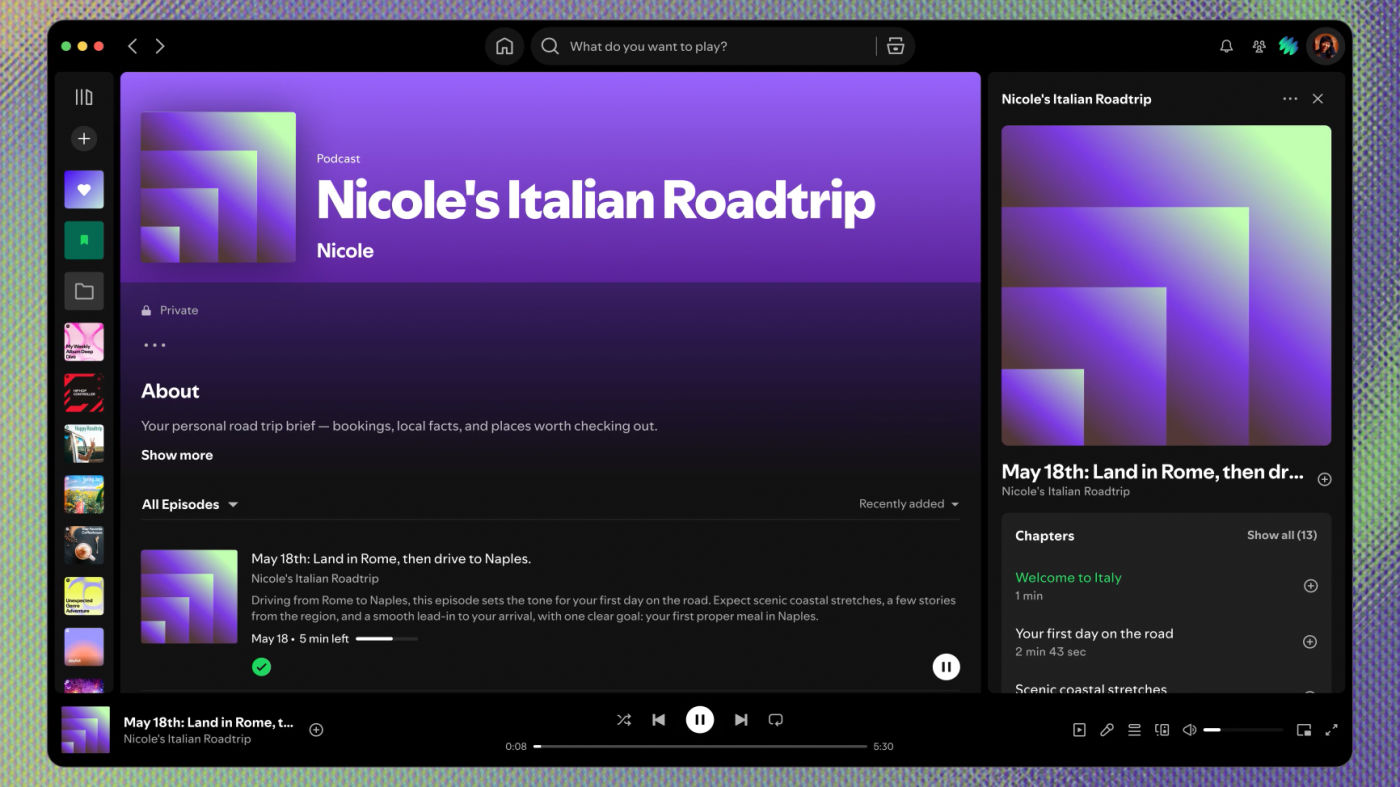The width and height of the screenshot is (1400, 787).
Task: Navigate forward with the right arrow
Action: tap(160, 46)
